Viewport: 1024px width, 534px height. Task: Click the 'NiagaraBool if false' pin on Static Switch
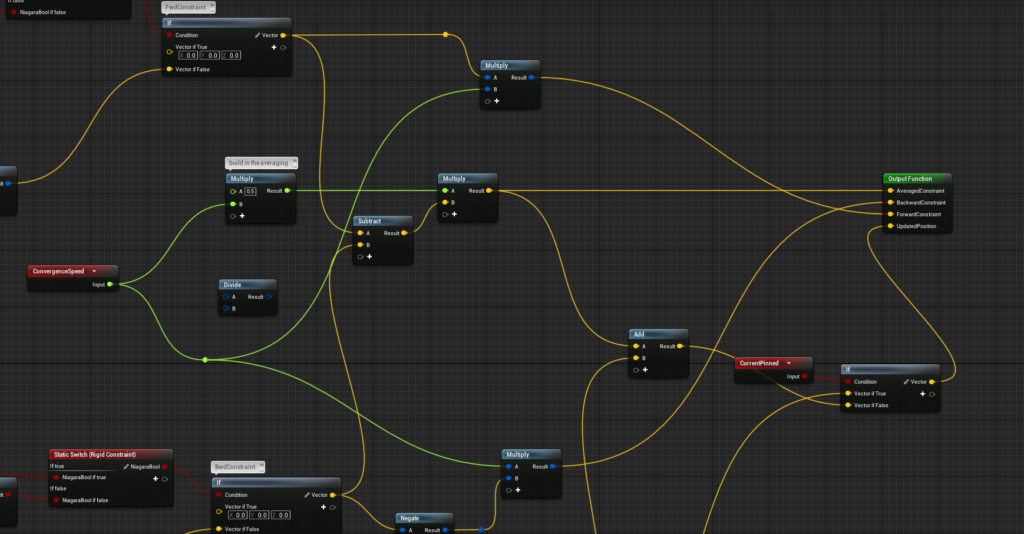pos(56,501)
